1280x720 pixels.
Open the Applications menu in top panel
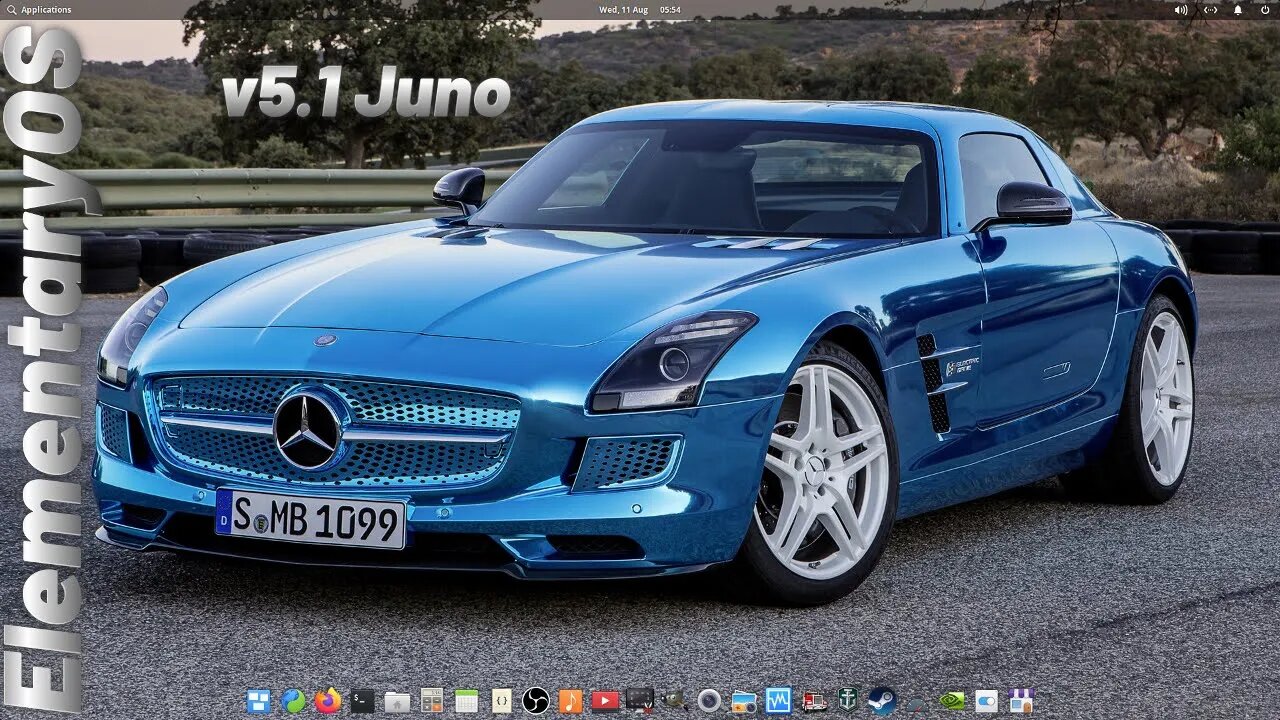[x=39, y=9]
